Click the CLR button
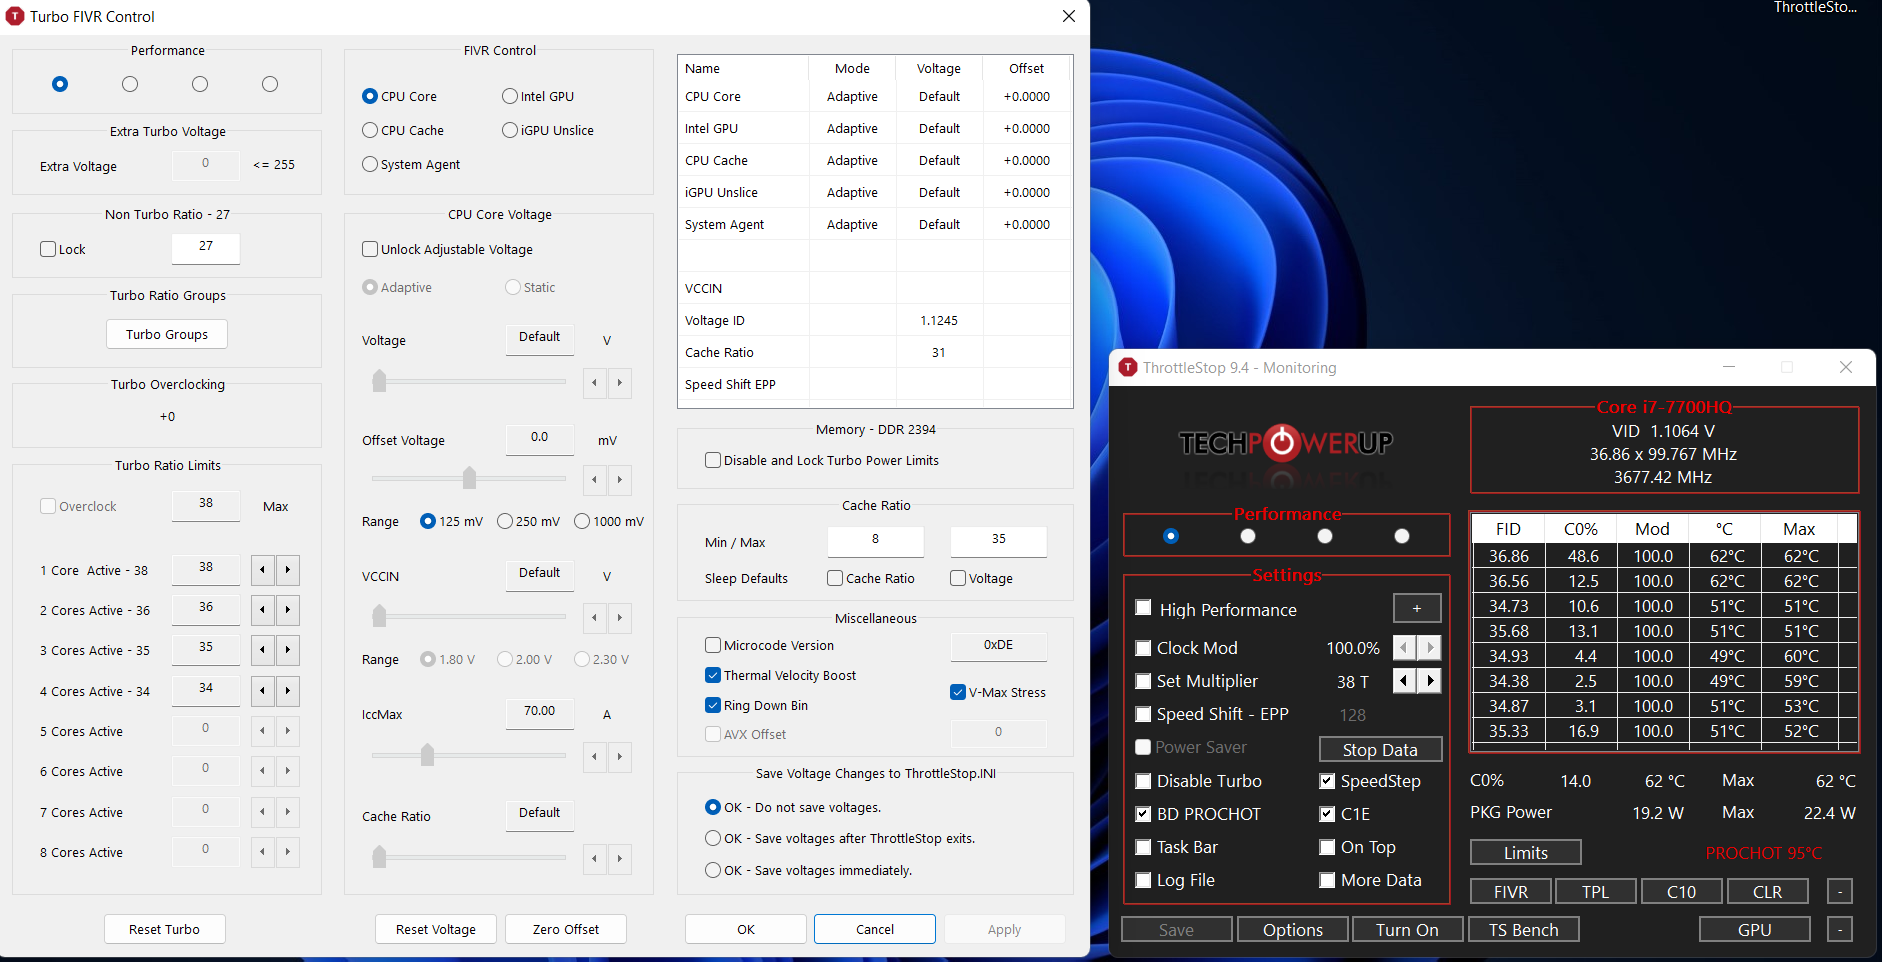Viewport: 1882px width, 962px height. click(1768, 891)
